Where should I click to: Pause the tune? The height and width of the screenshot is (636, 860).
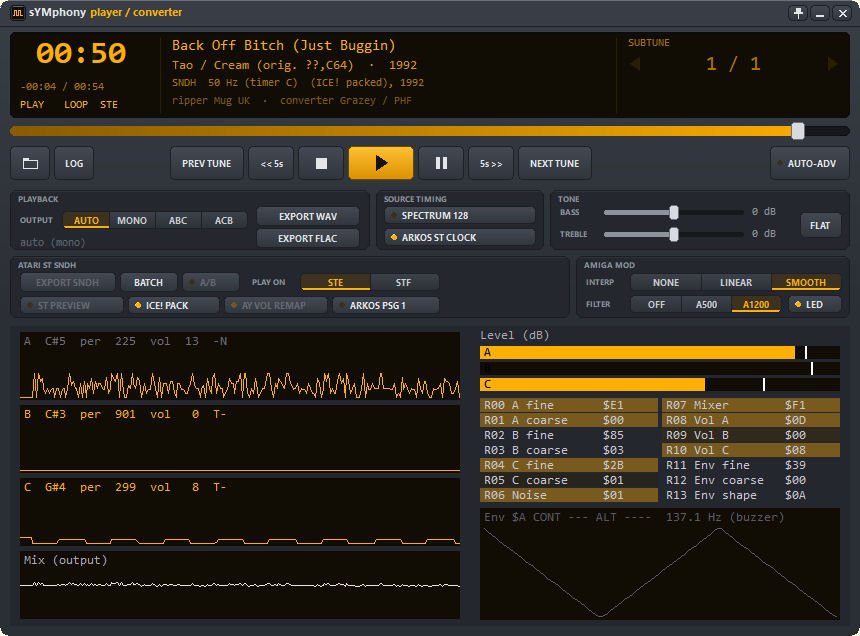click(x=441, y=163)
